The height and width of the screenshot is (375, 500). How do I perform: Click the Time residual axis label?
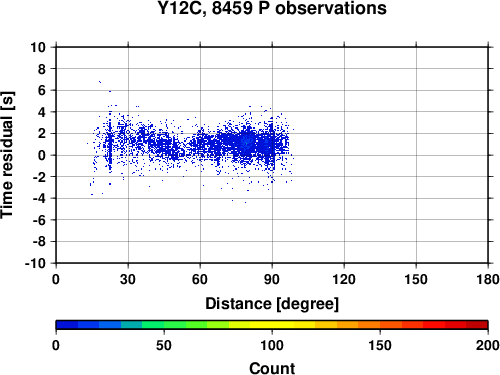[x=7, y=155]
